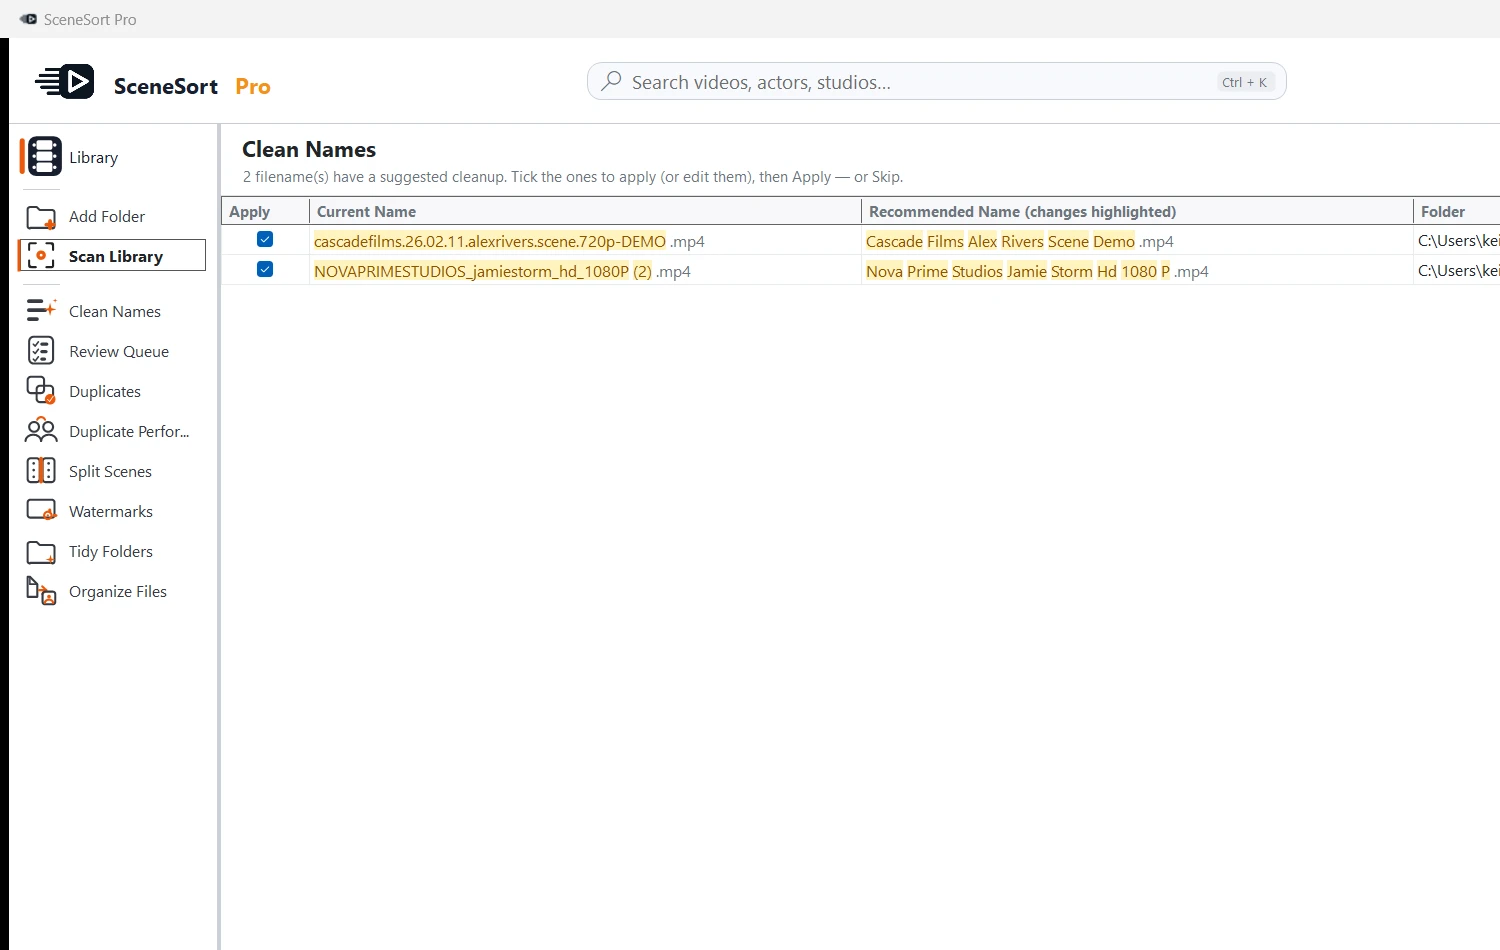The width and height of the screenshot is (1500, 950).
Task: Click the Duplicate Performers people icon
Action: (x=41, y=431)
